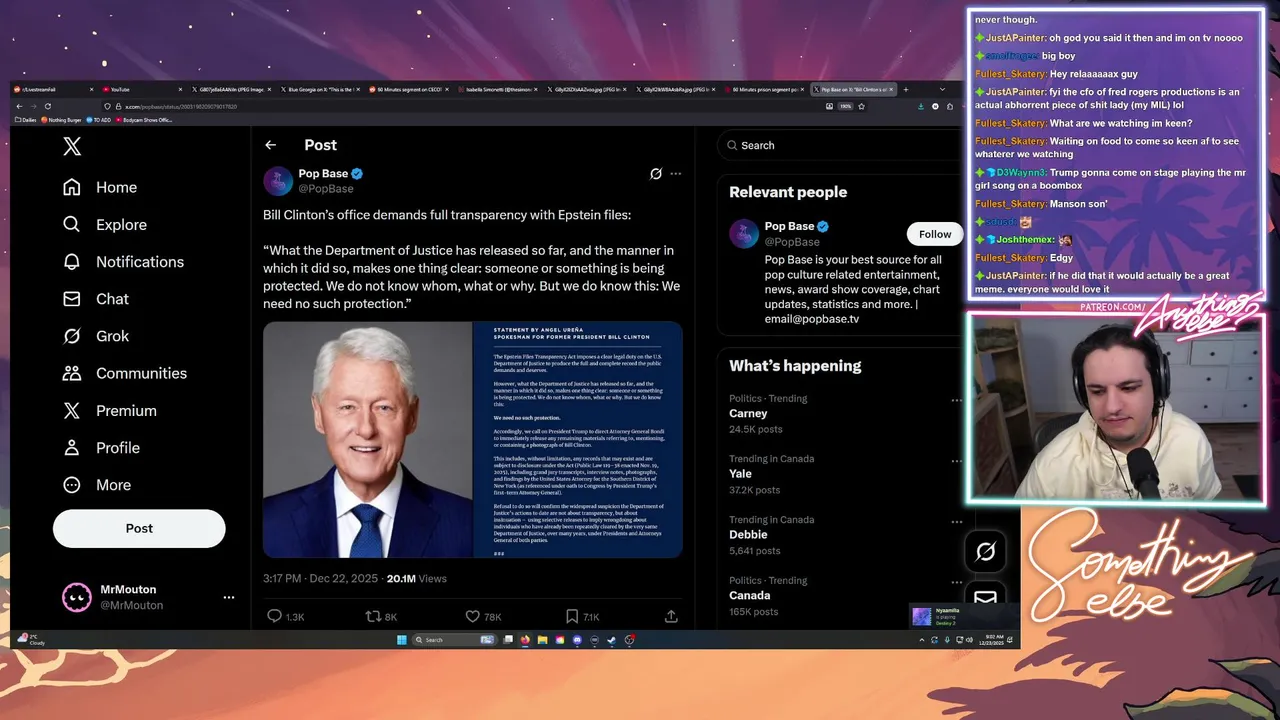Viewport: 1280px width, 720px height.
Task: Open Firefox from the taskbar
Action: (525, 640)
